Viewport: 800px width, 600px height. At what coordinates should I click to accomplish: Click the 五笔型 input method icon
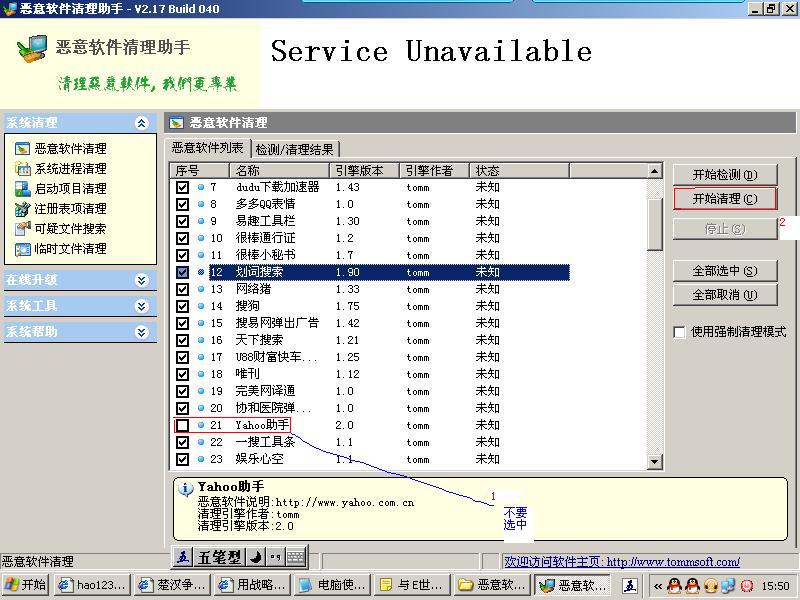tap(184, 557)
